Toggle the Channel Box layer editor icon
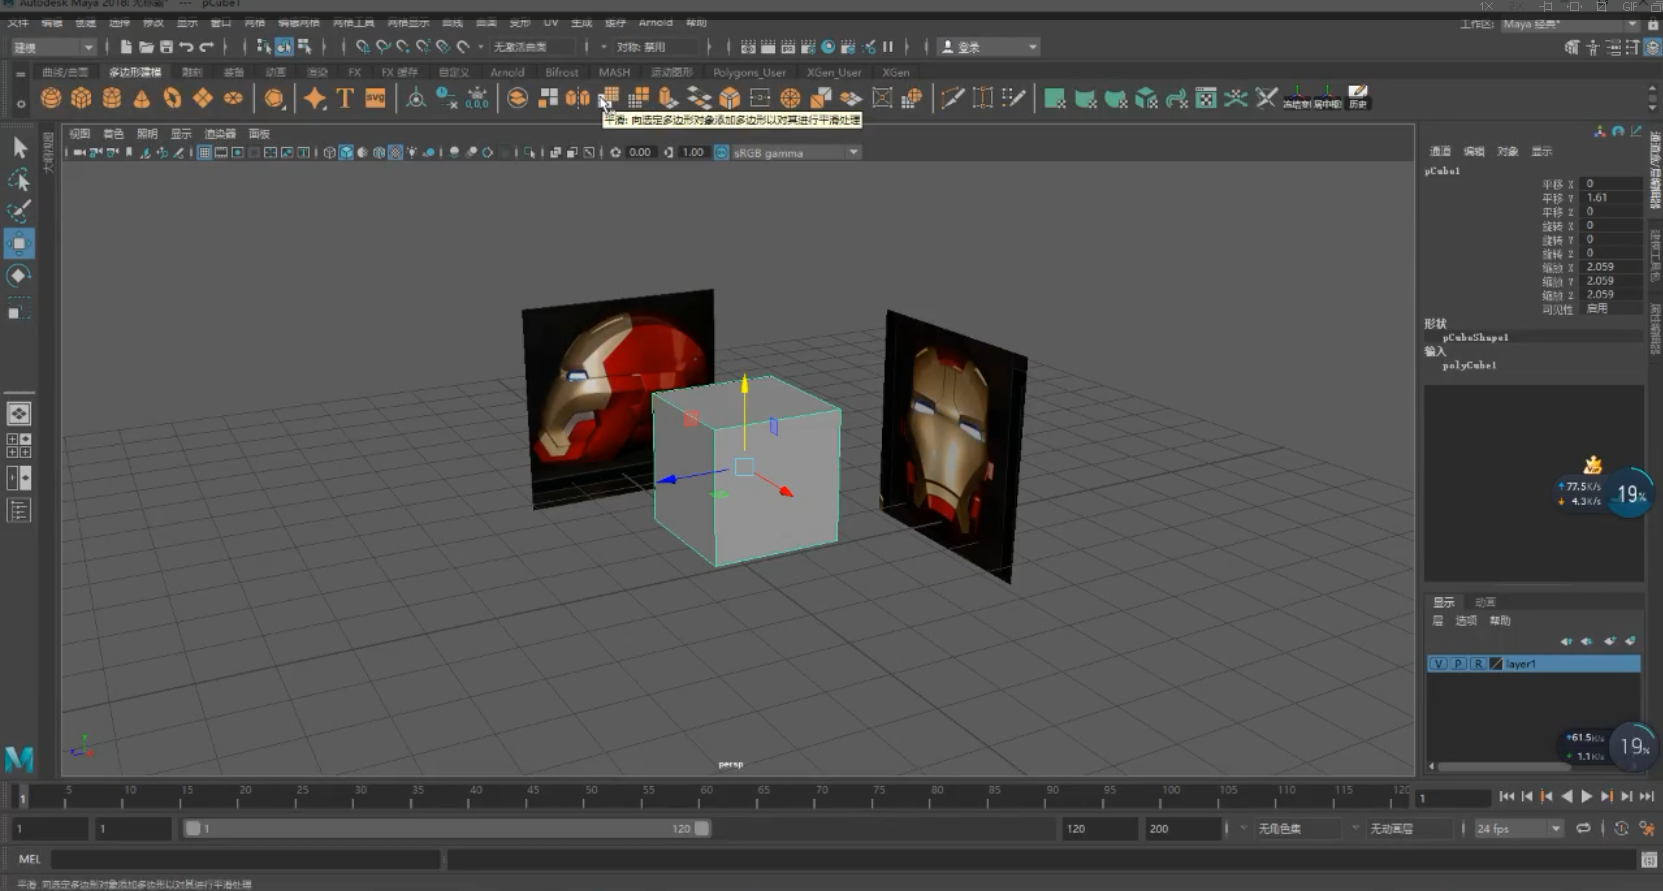This screenshot has height=891, width=1663. (1653, 47)
